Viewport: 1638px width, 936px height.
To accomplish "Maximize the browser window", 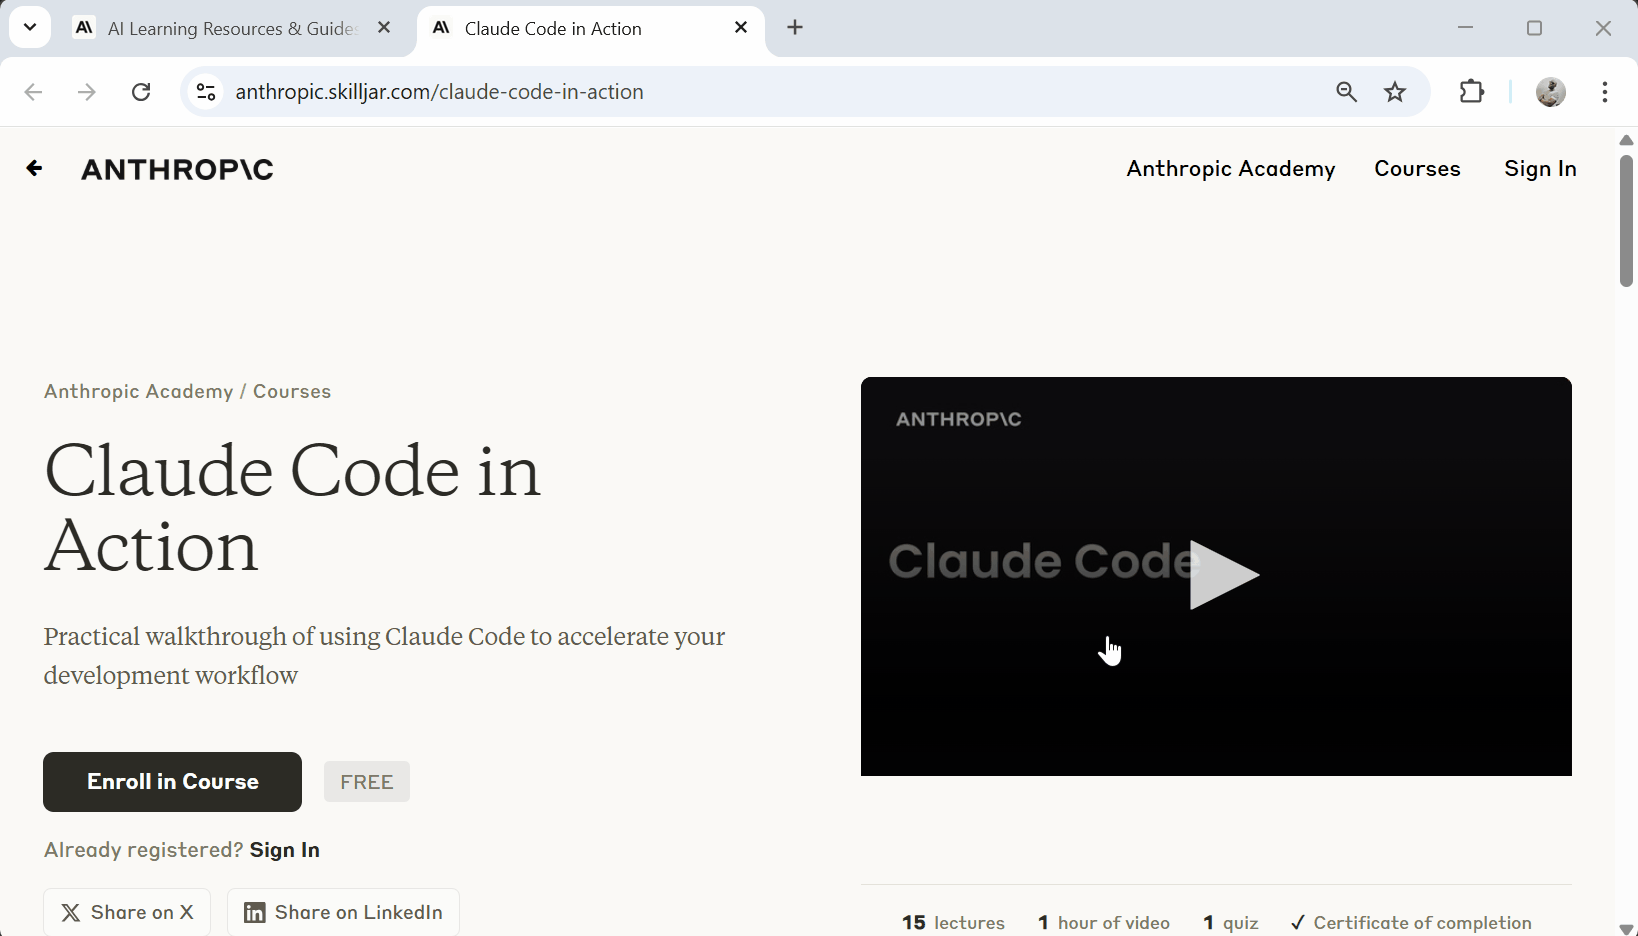I will tap(1535, 28).
